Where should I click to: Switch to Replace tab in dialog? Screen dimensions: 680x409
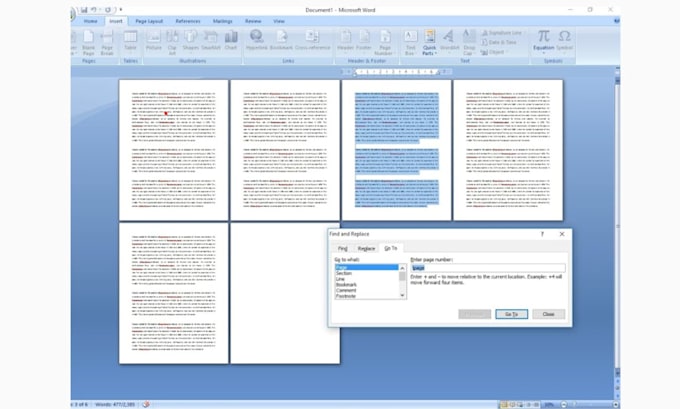pos(366,249)
